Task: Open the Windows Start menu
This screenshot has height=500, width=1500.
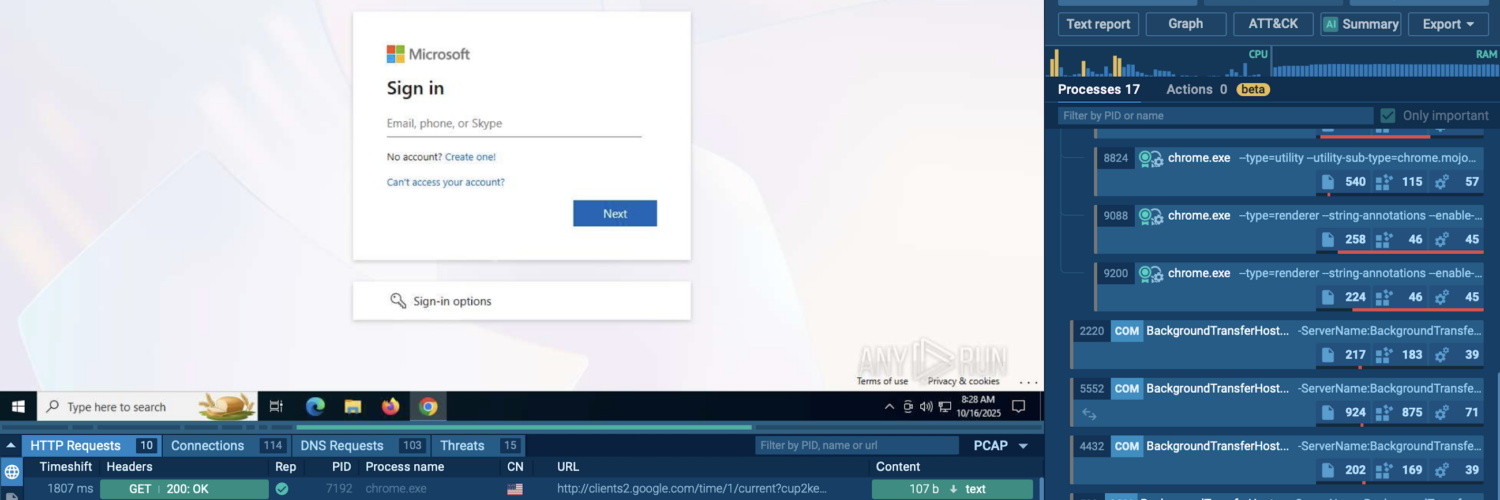Action: click(x=18, y=406)
